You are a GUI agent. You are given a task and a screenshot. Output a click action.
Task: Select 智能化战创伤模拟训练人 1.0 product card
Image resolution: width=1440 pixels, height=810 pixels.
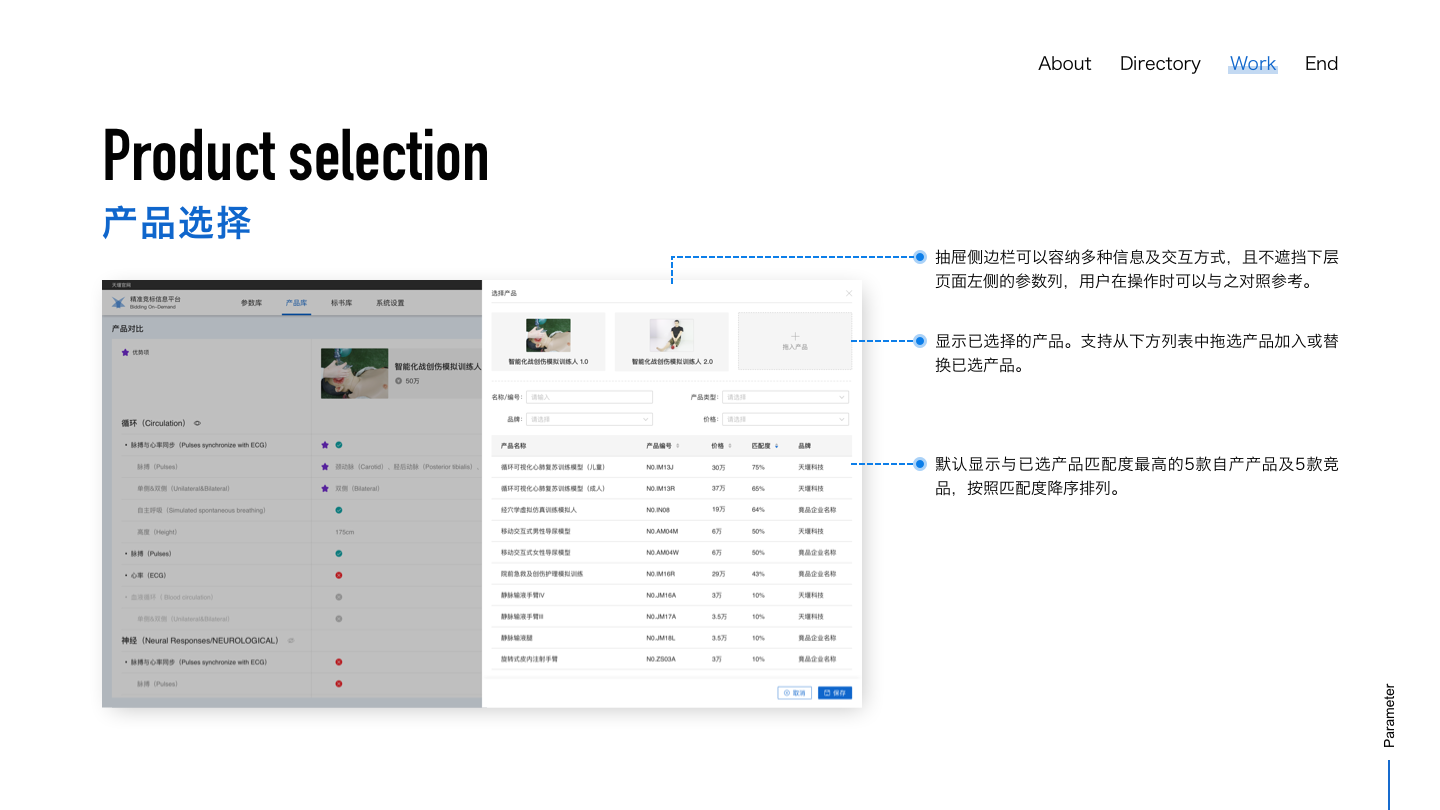[x=548, y=342]
